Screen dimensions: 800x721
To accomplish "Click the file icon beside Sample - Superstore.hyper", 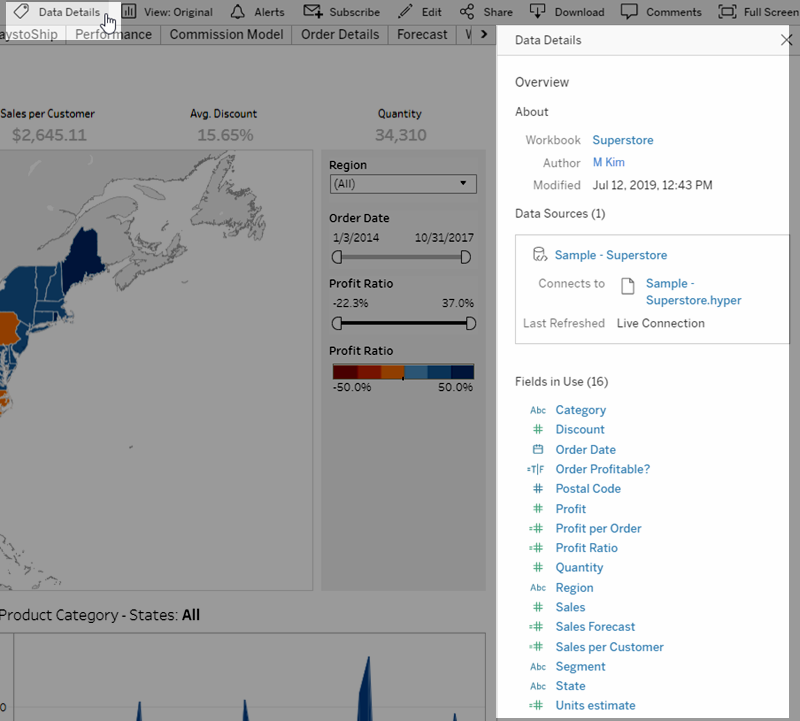I will [628, 286].
